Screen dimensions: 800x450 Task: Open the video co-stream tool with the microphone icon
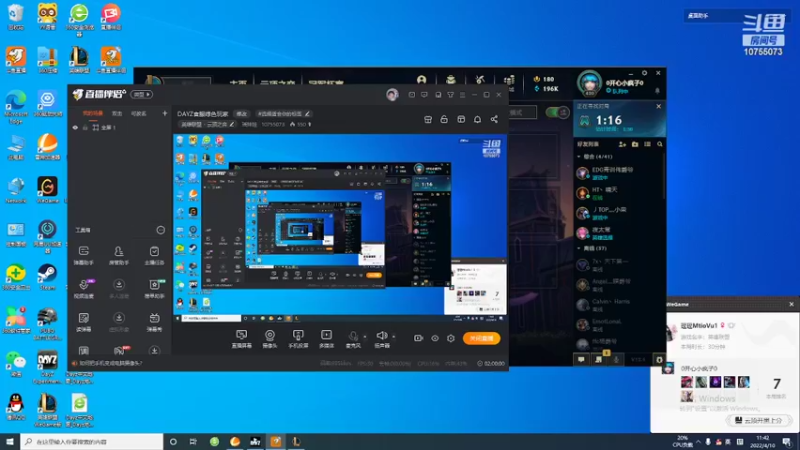[x=84, y=289]
